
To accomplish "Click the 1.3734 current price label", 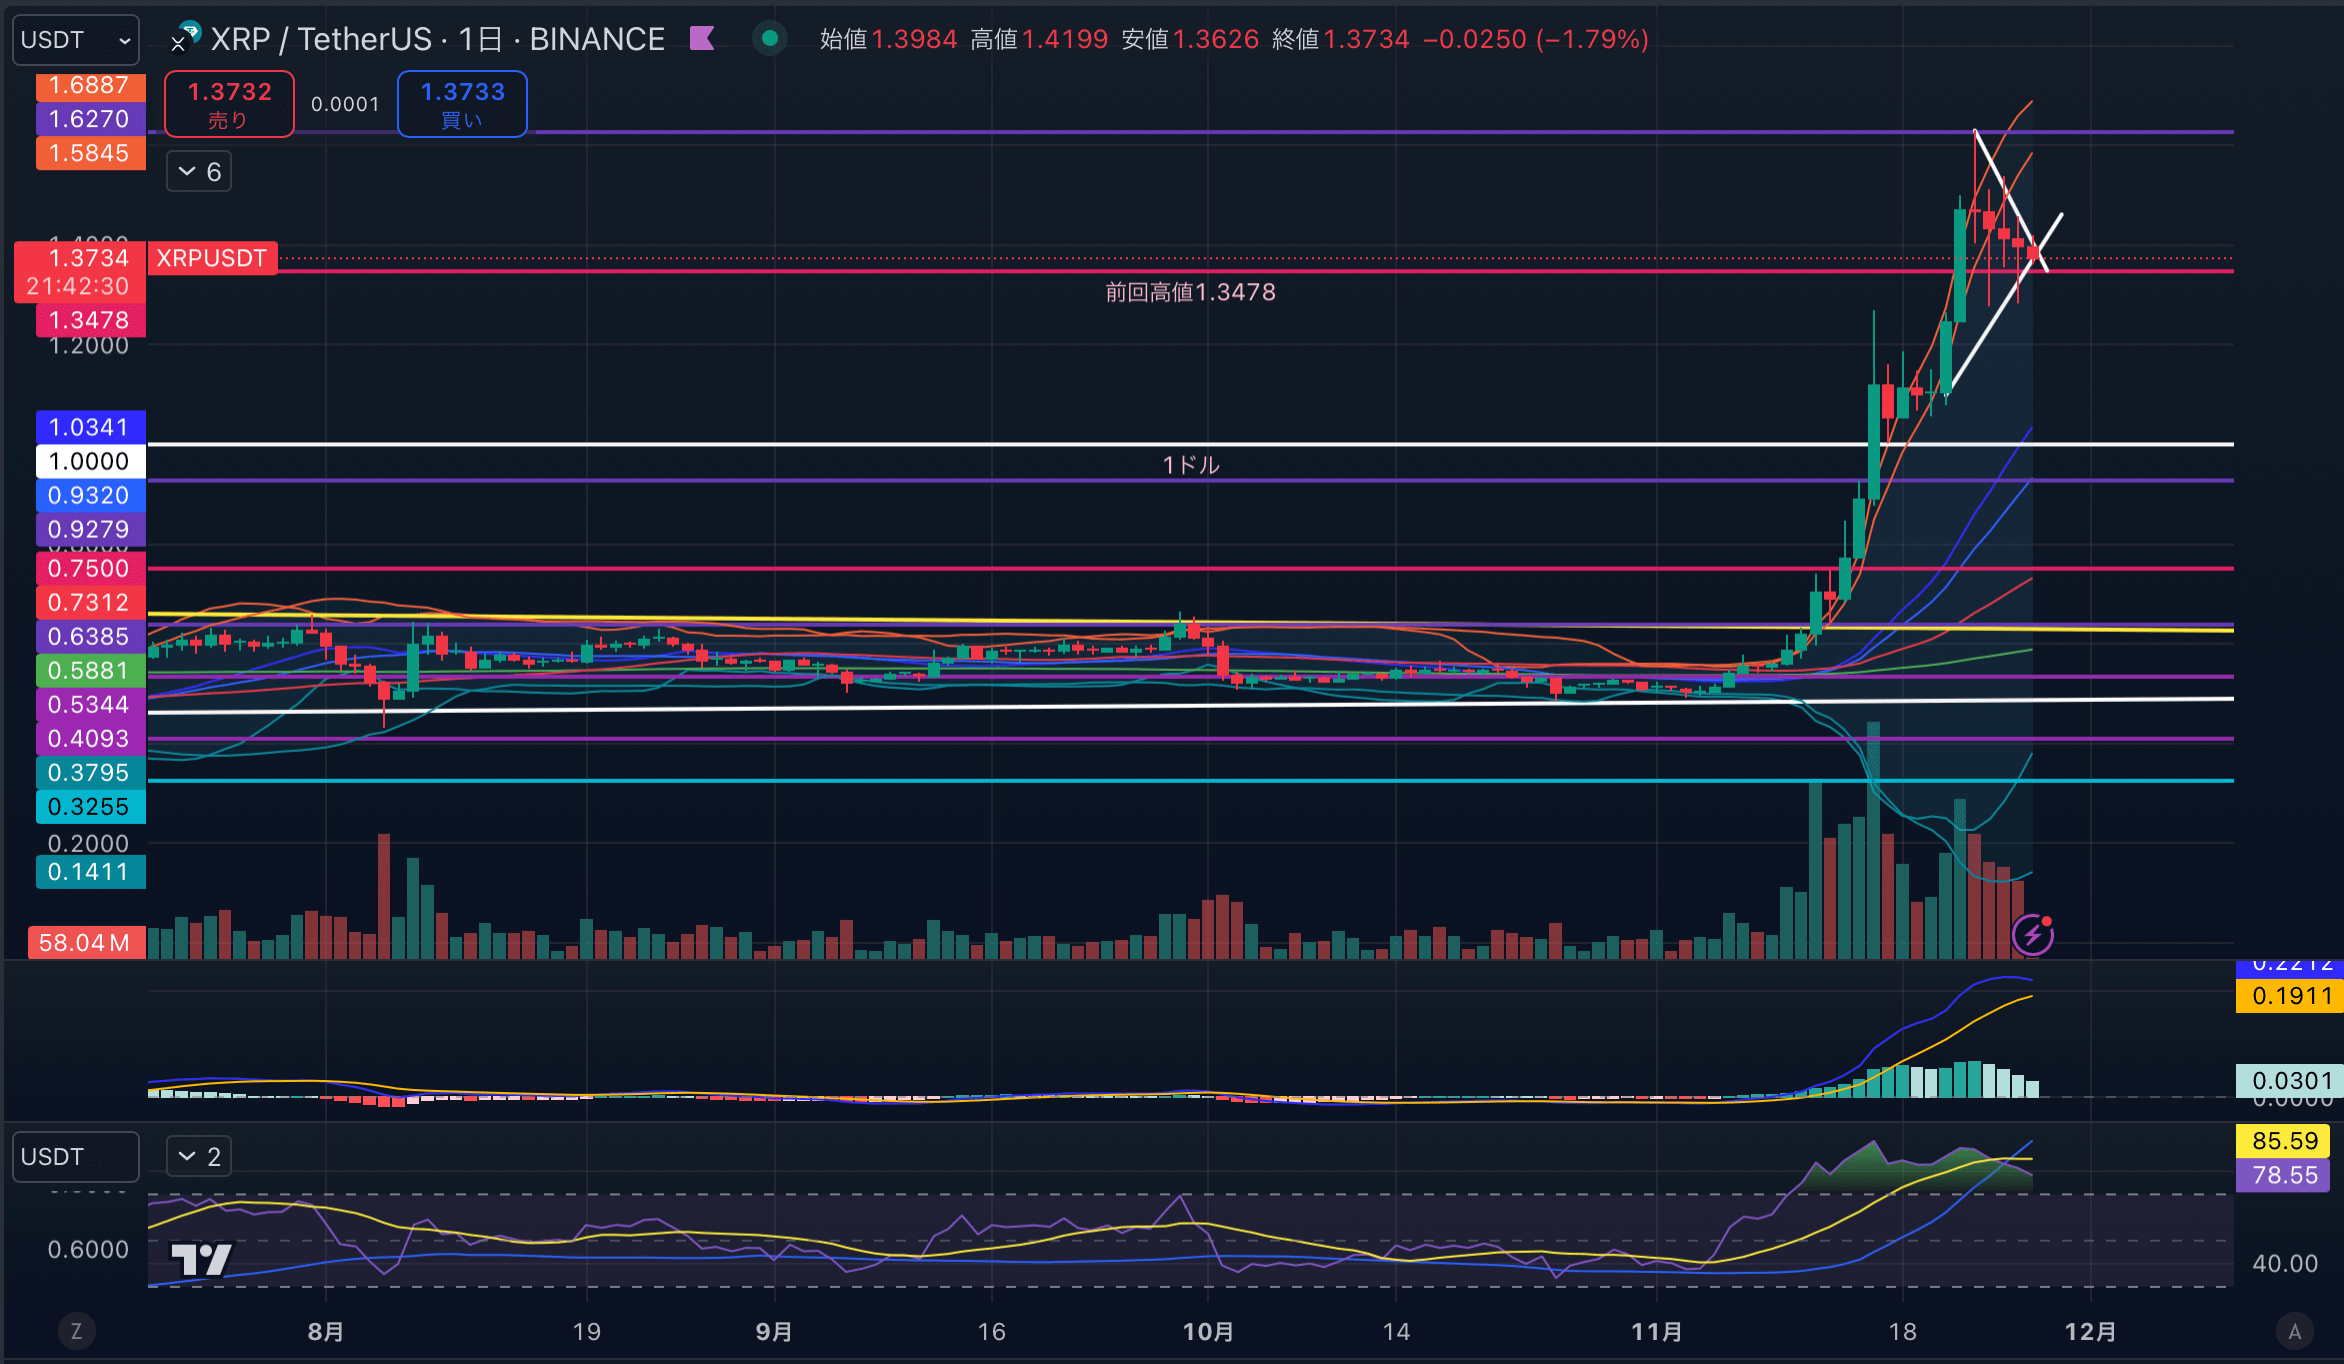I will (80, 271).
